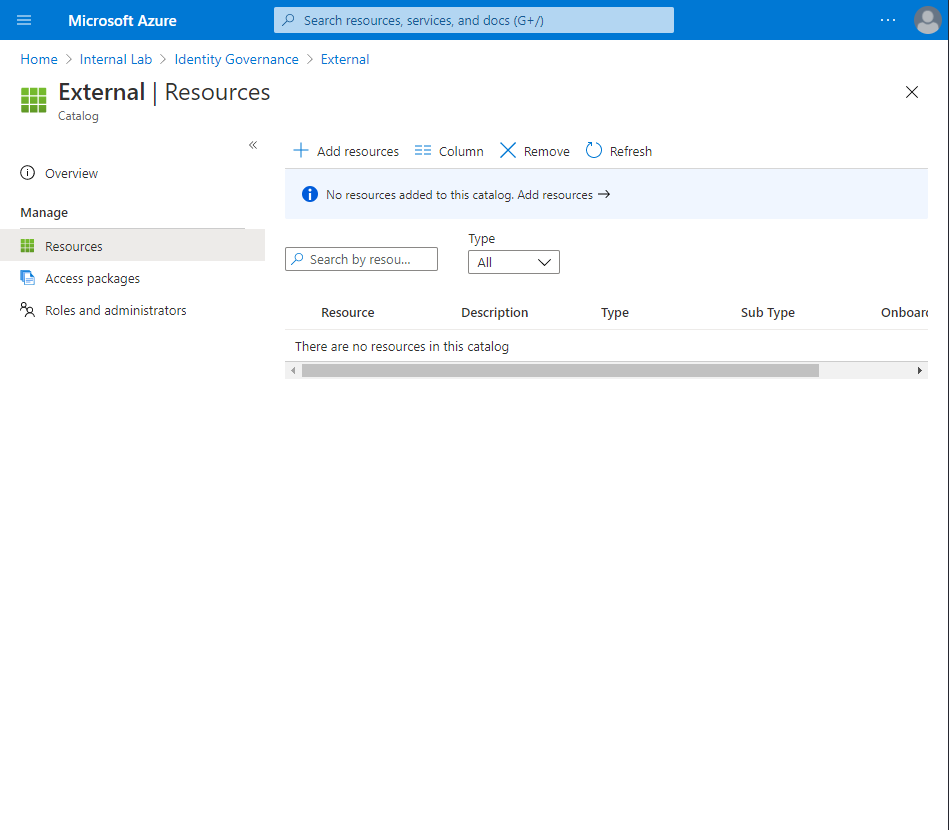Navigate to Identity Governance breadcrumb
The image size is (949, 830).
236,59
